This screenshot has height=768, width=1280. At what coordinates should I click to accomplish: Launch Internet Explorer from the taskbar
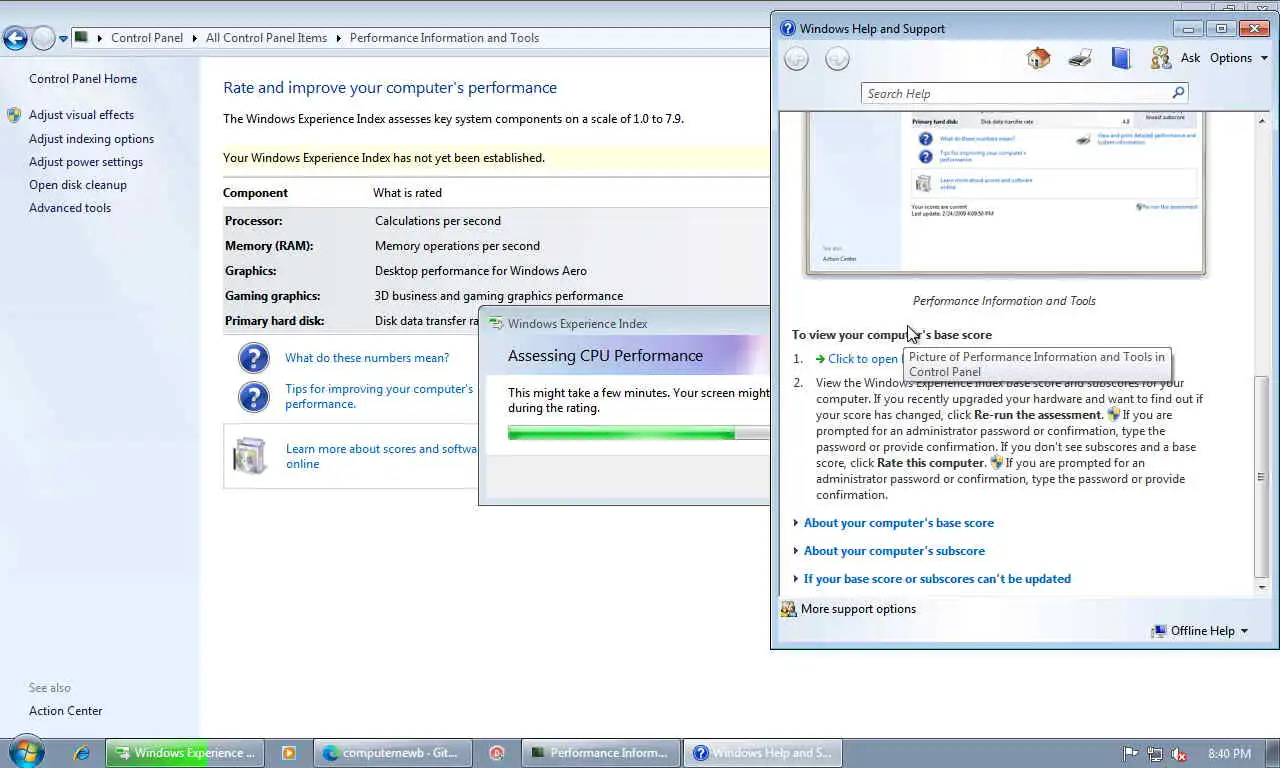point(82,753)
